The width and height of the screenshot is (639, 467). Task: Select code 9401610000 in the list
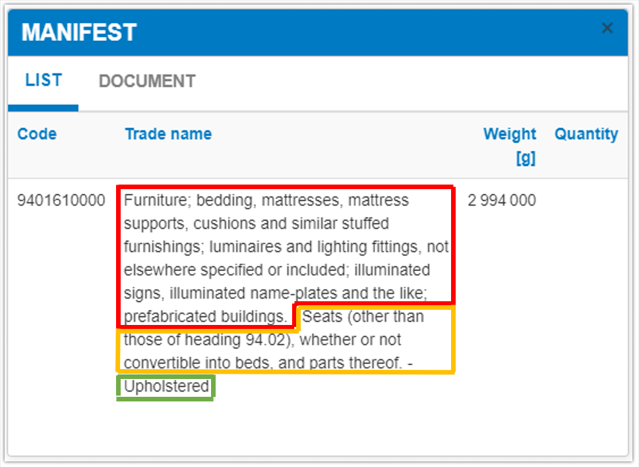[x=61, y=200]
